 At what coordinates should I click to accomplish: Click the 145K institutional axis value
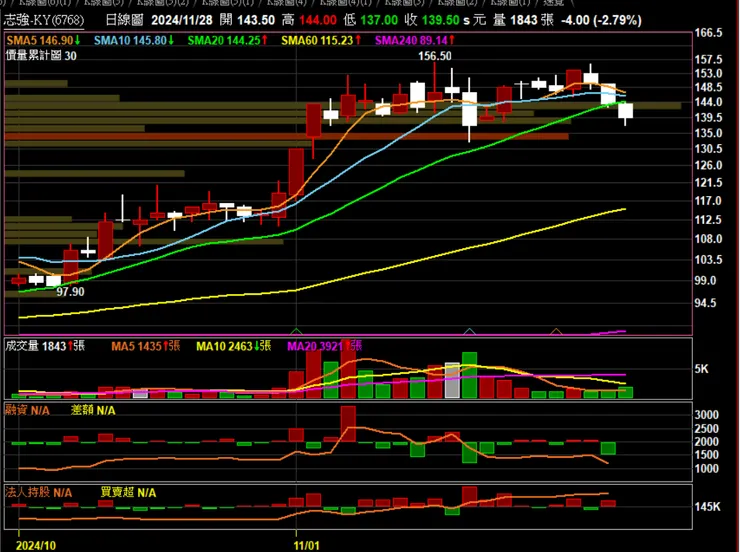[x=707, y=507]
